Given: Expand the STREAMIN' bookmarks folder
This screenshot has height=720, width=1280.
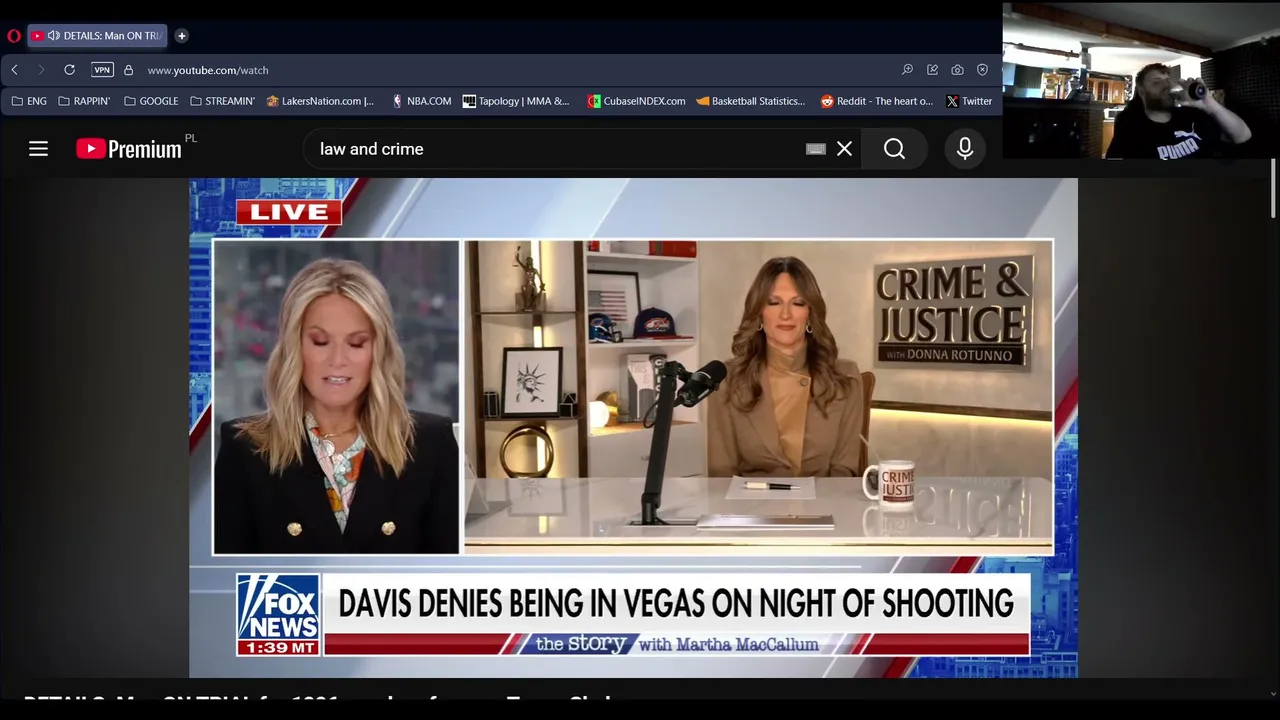Looking at the screenshot, I should tap(222, 101).
